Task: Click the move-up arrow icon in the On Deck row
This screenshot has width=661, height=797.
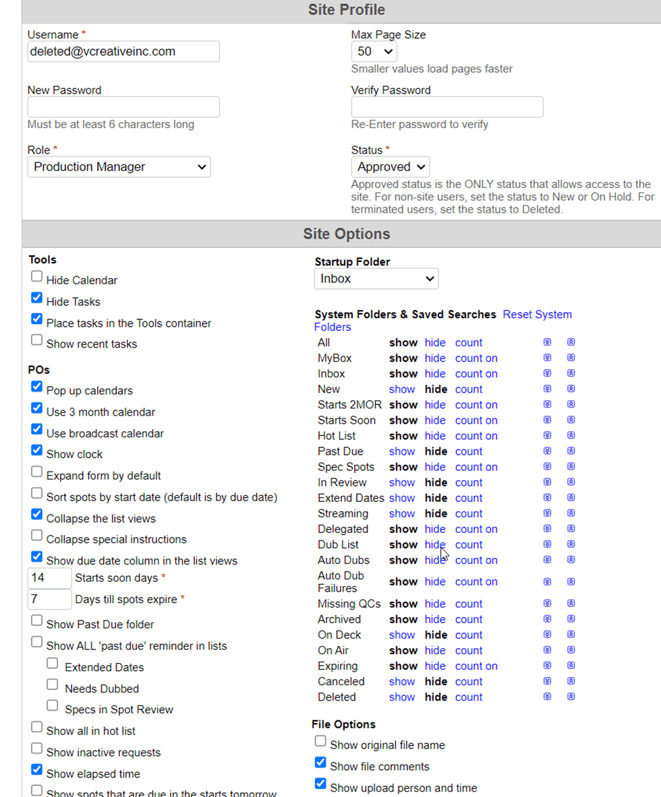Action: pyautogui.click(x=571, y=634)
